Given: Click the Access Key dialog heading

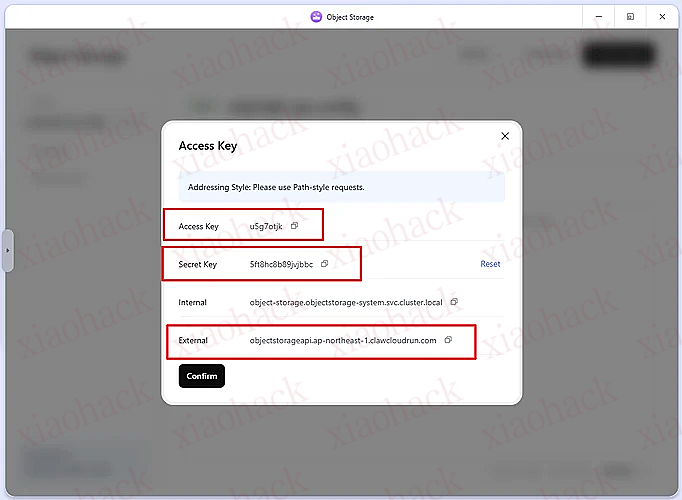Looking at the screenshot, I should tap(207, 146).
